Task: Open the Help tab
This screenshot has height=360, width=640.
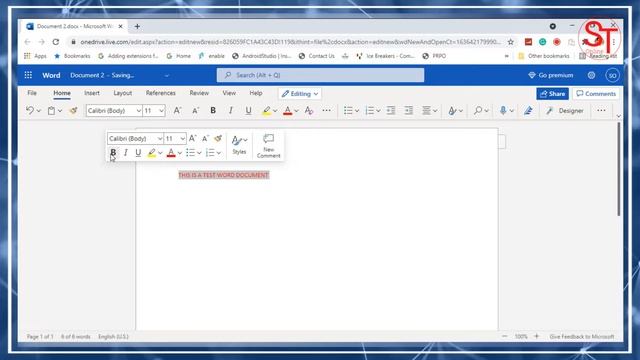Action: (x=256, y=93)
